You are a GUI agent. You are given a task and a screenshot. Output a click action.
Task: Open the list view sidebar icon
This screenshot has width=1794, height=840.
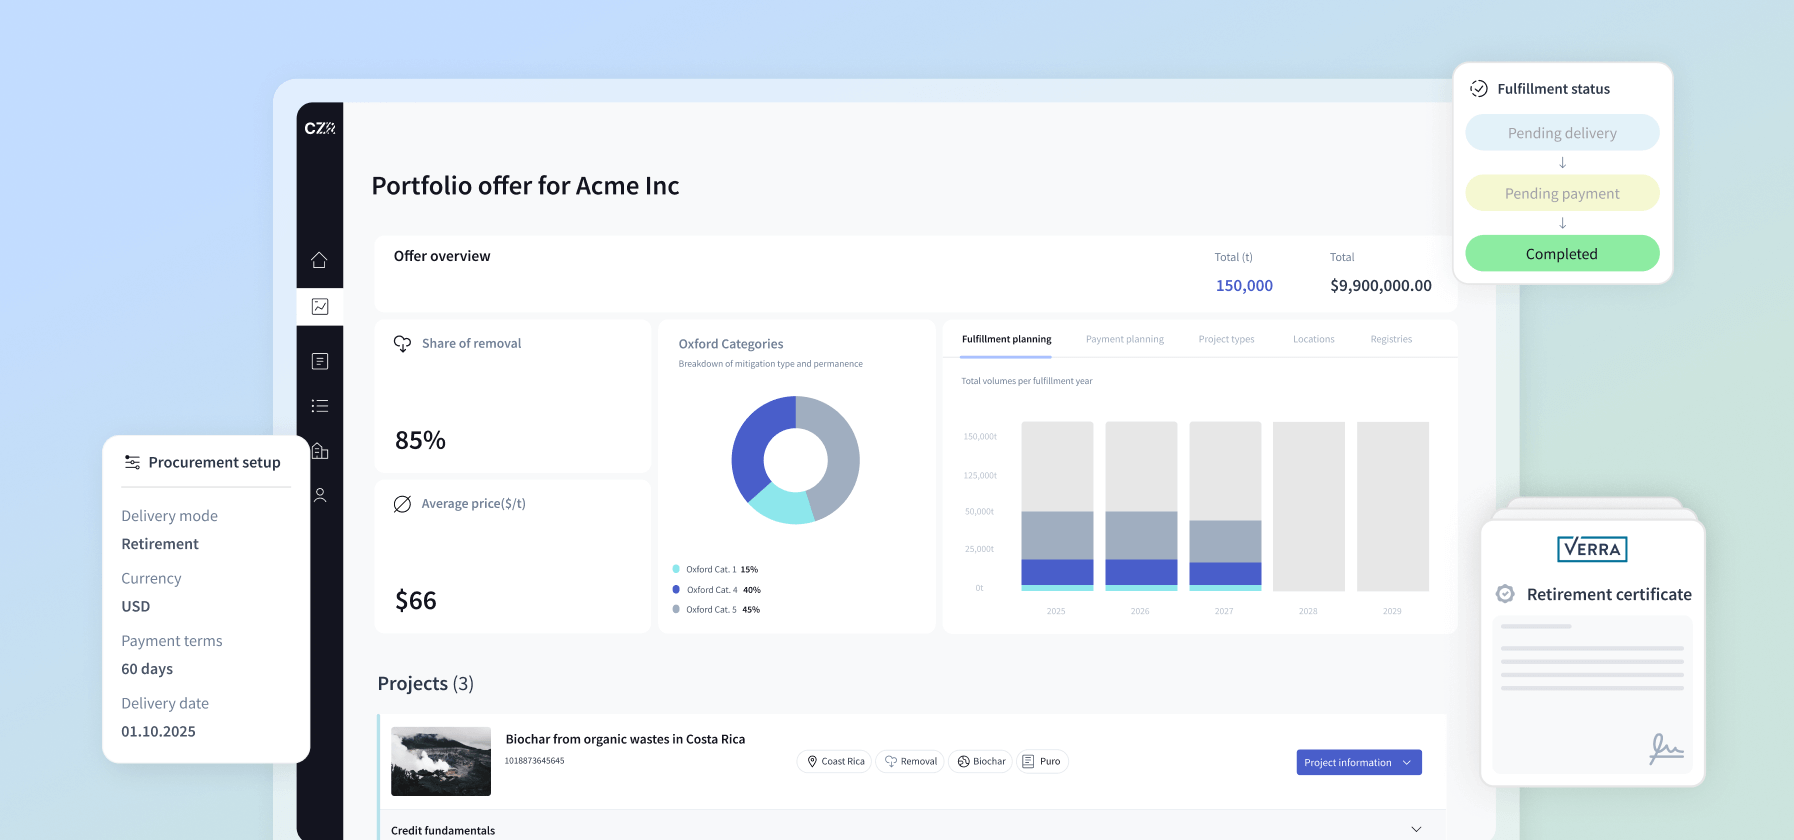click(x=320, y=406)
